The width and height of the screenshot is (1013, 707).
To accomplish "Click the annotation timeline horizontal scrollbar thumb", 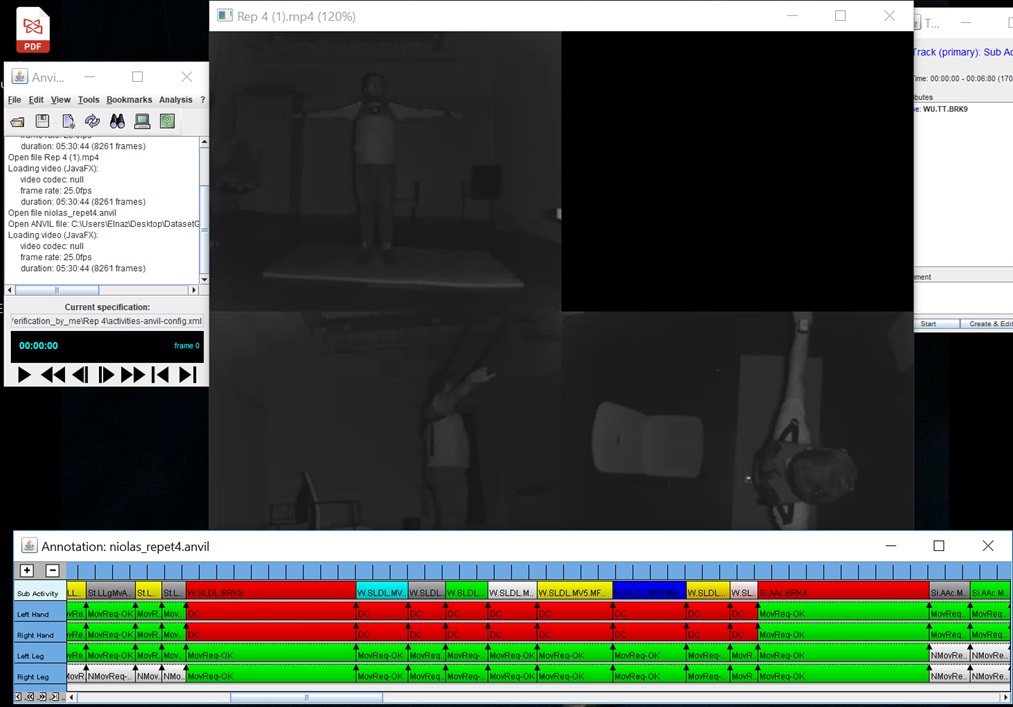I will click(306, 697).
